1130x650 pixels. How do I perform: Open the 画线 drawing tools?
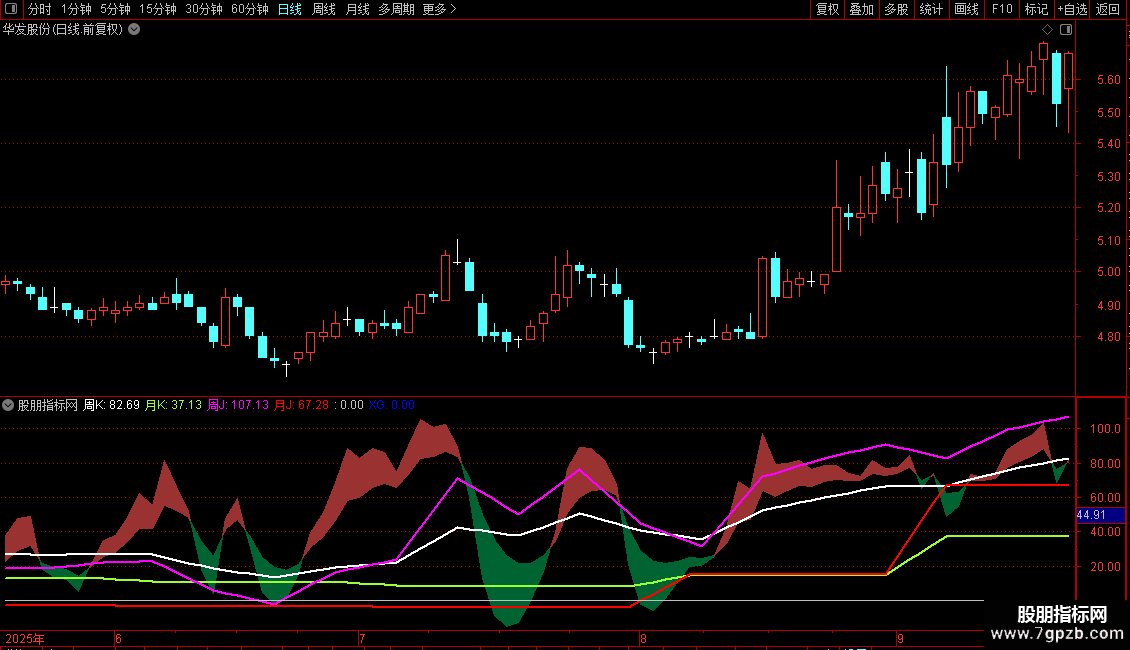point(966,10)
